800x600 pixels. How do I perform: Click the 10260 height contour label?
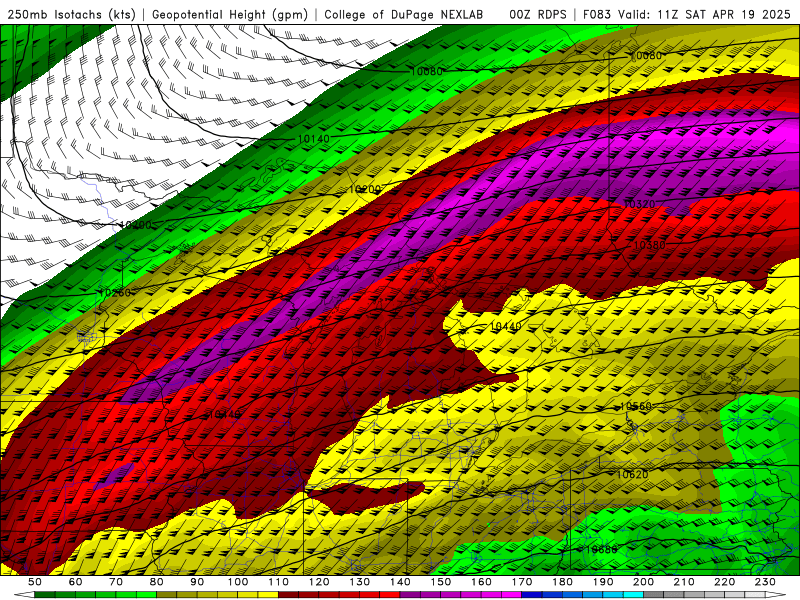(x=114, y=292)
